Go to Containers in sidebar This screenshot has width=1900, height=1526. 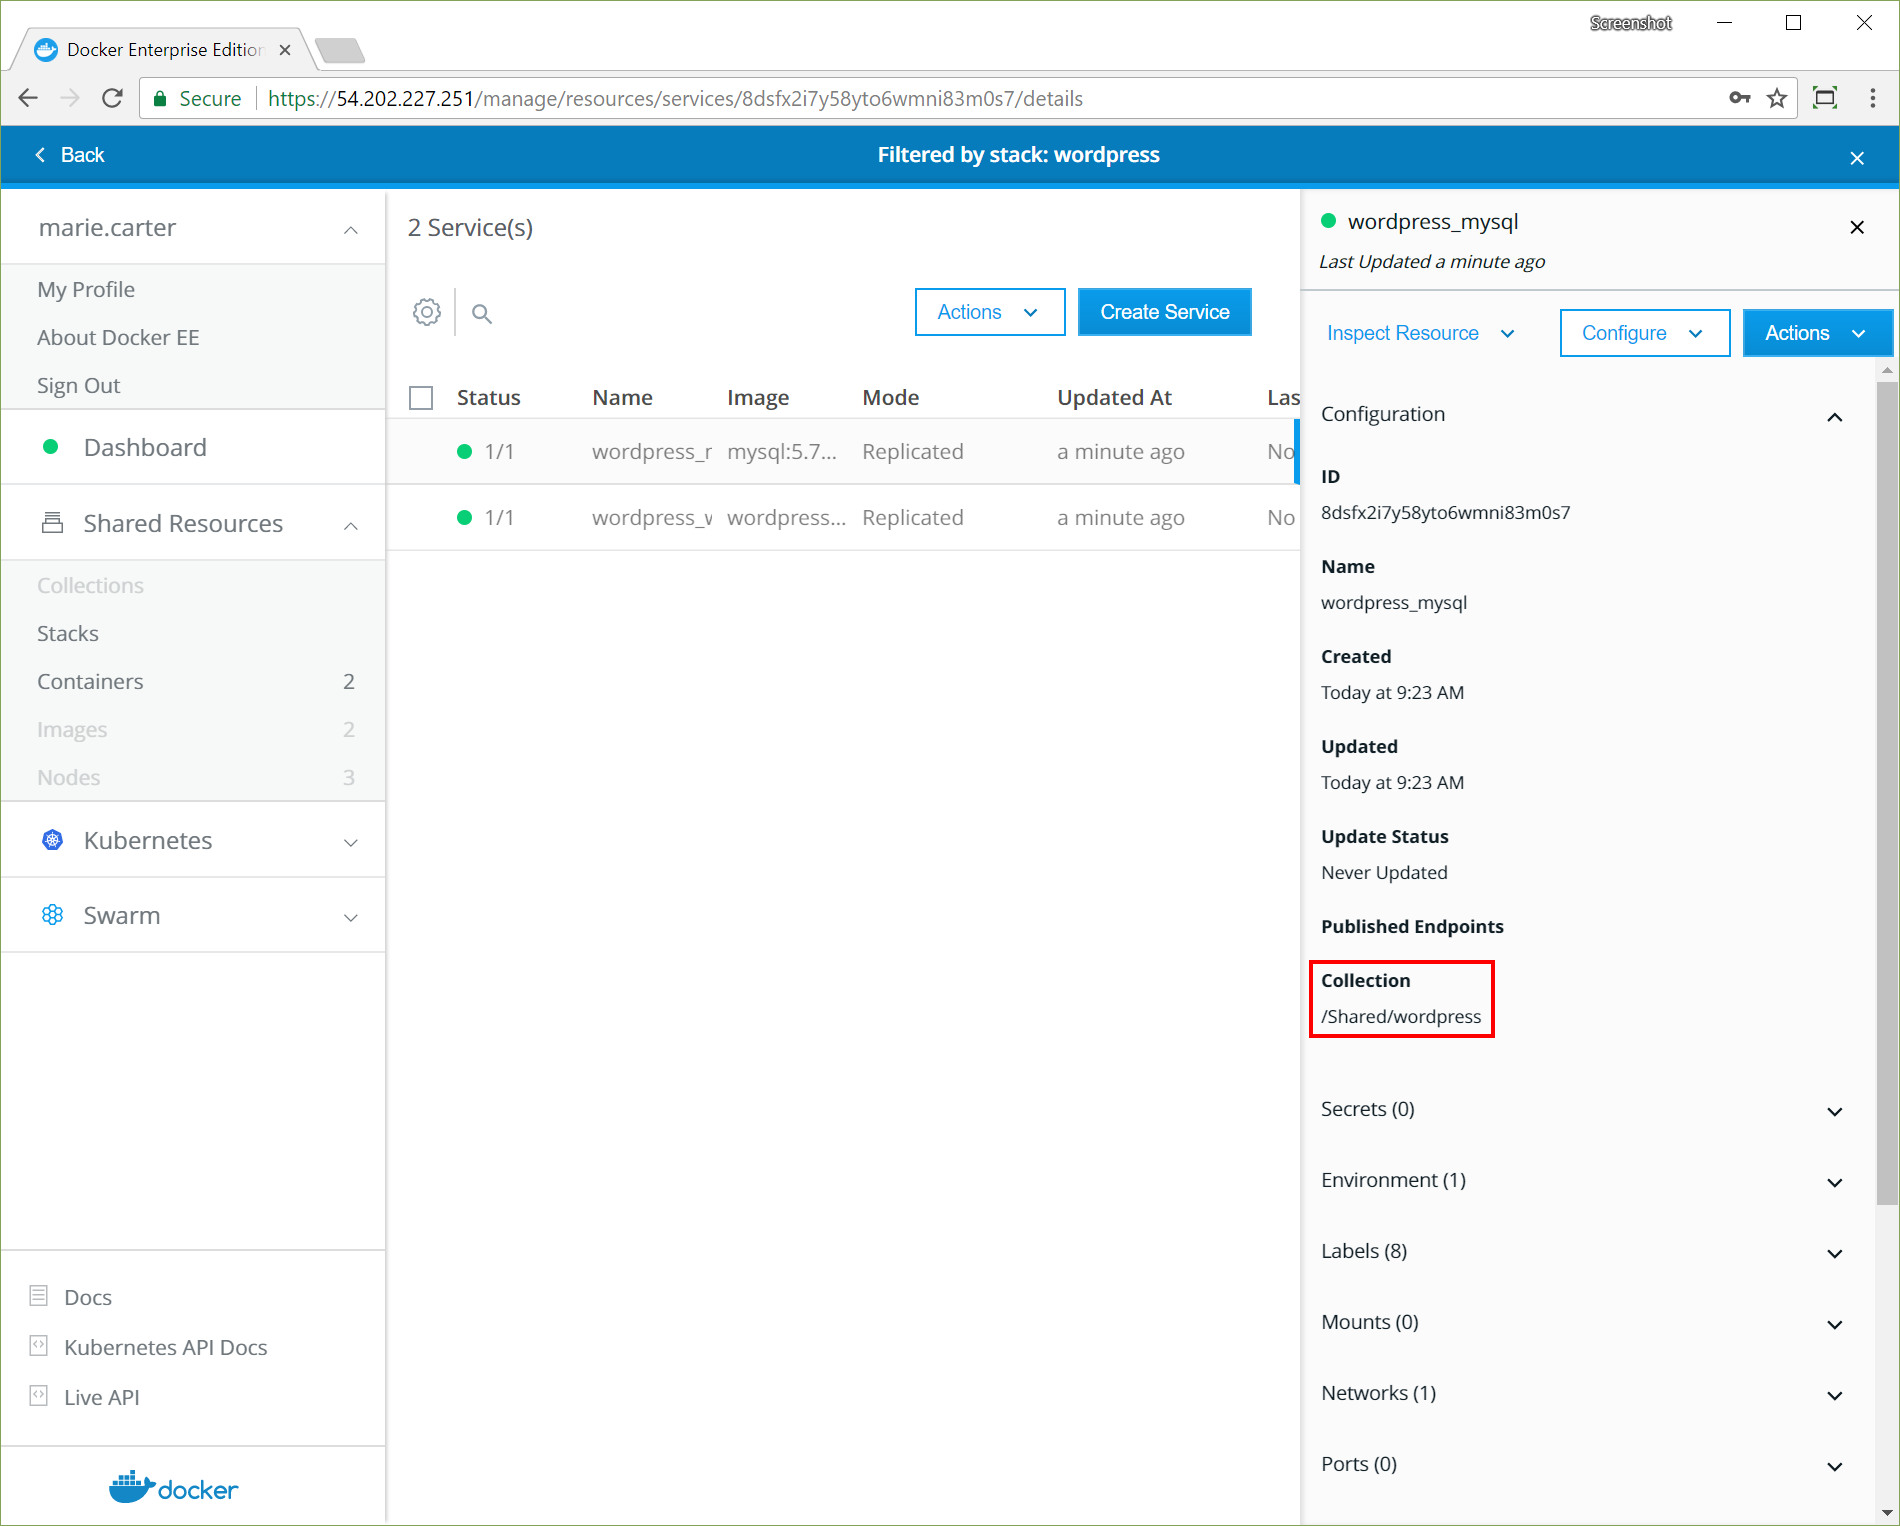coord(90,681)
